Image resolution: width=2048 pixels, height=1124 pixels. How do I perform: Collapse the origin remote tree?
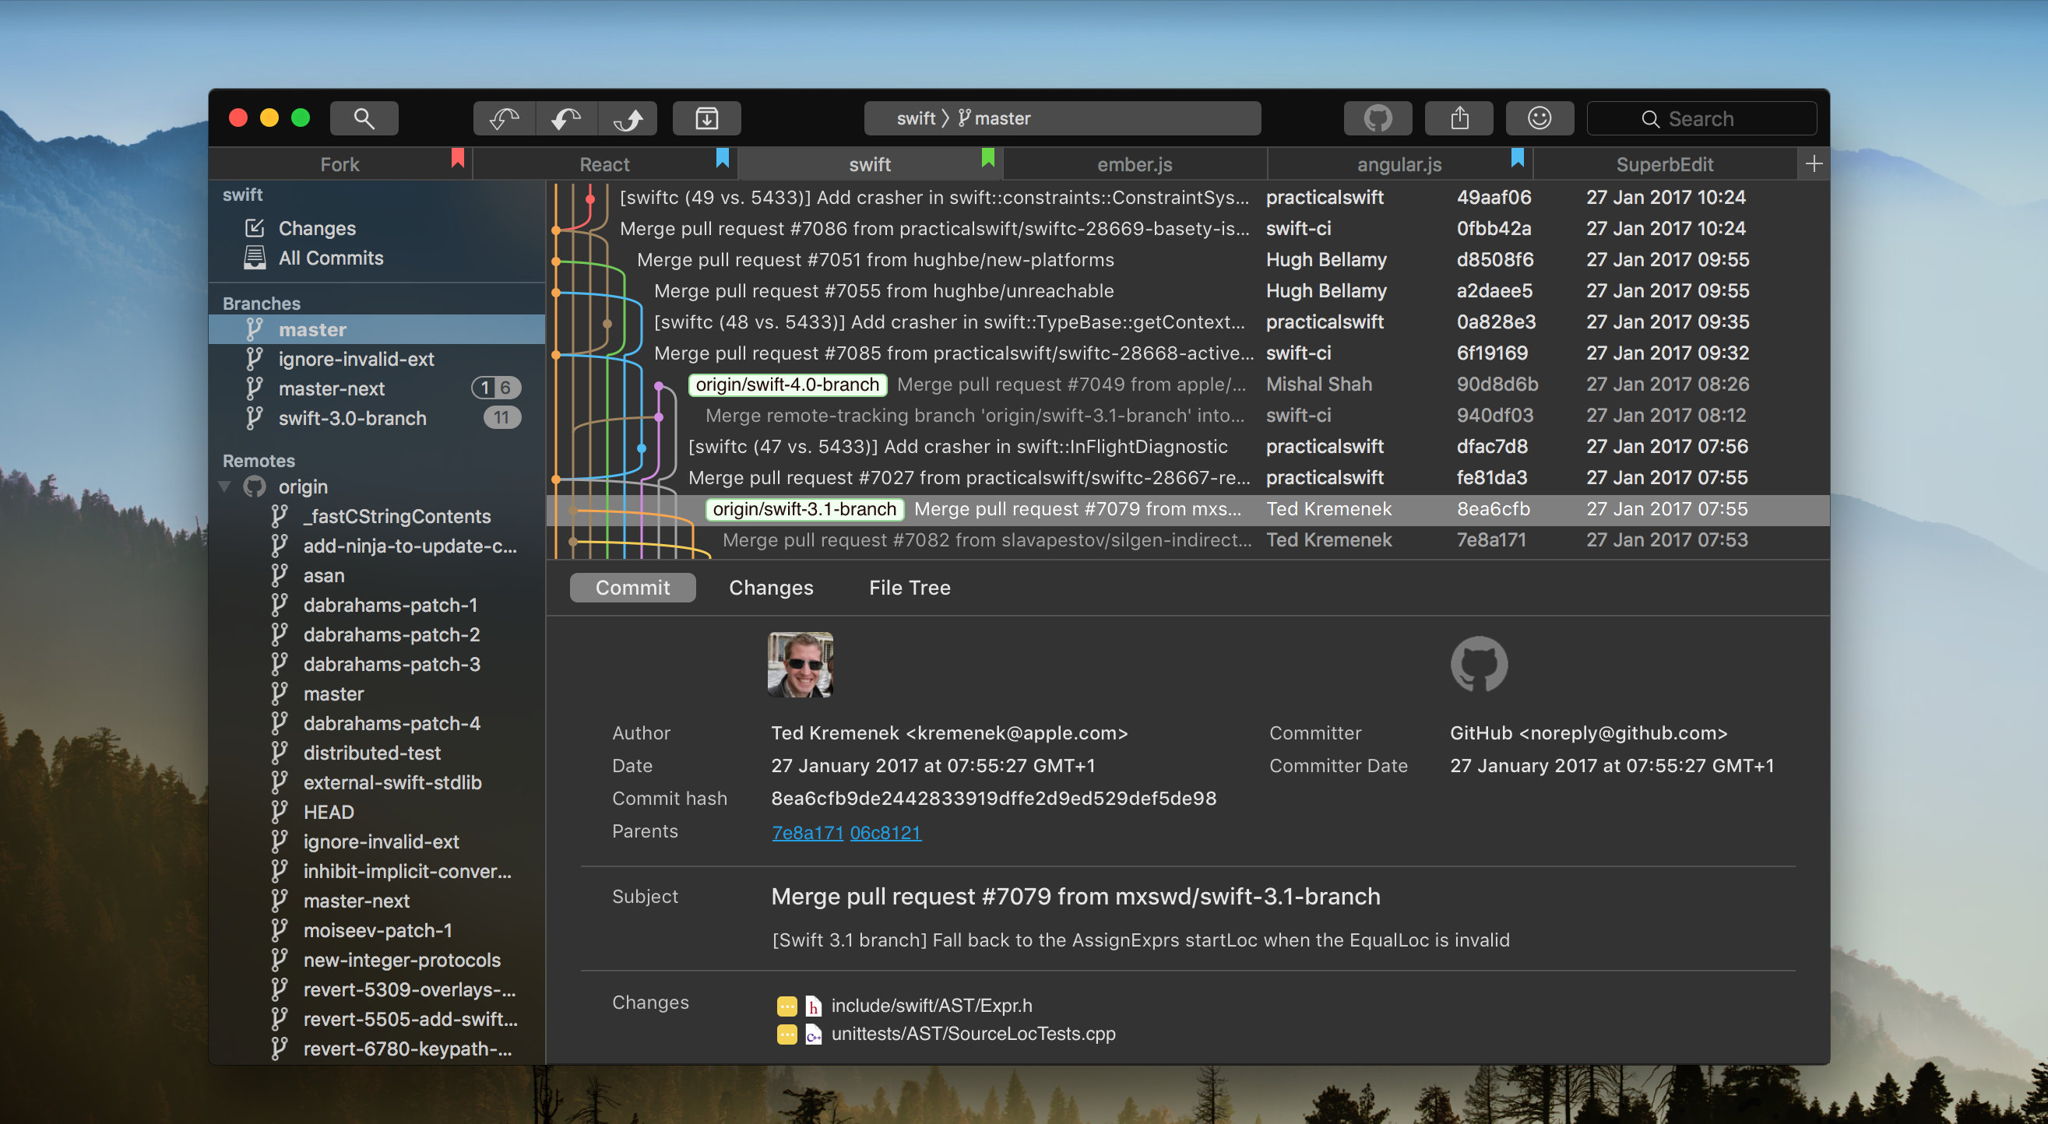(225, 487)
